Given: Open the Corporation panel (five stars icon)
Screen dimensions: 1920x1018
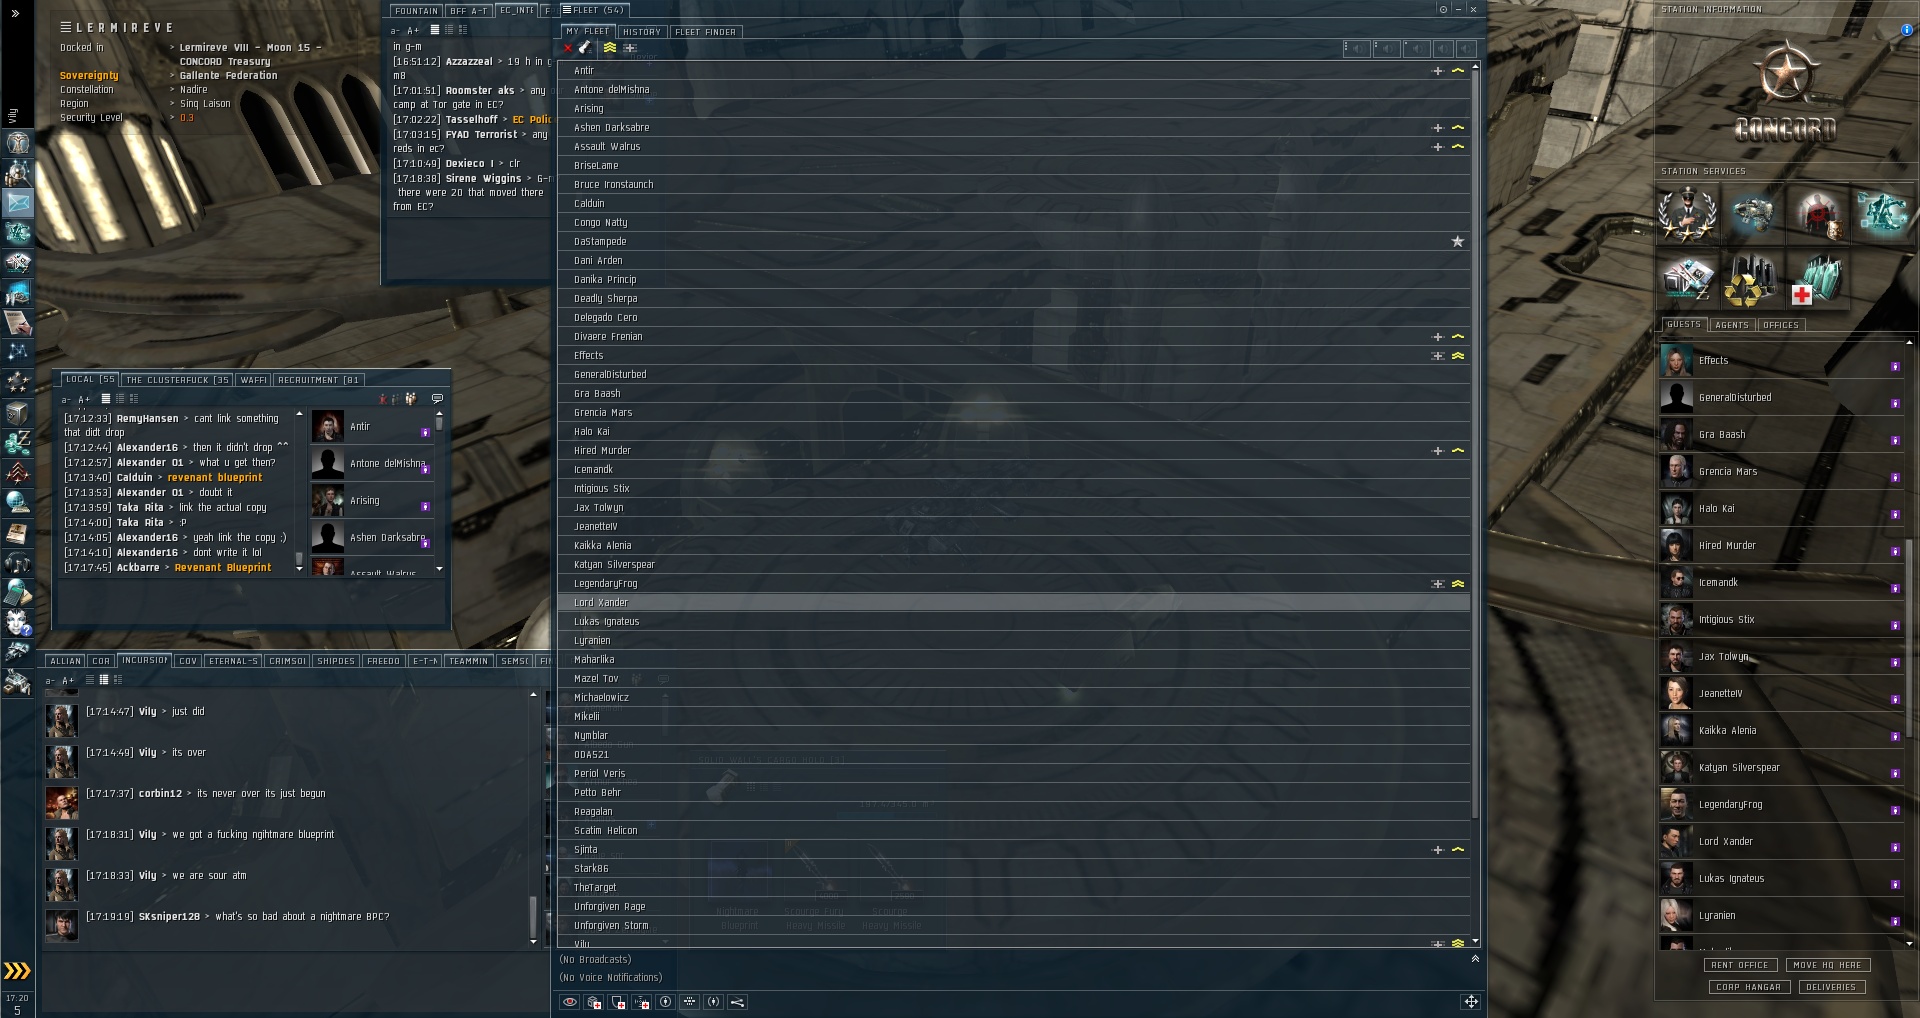Looking at the screenshot, I should [17, 382].
